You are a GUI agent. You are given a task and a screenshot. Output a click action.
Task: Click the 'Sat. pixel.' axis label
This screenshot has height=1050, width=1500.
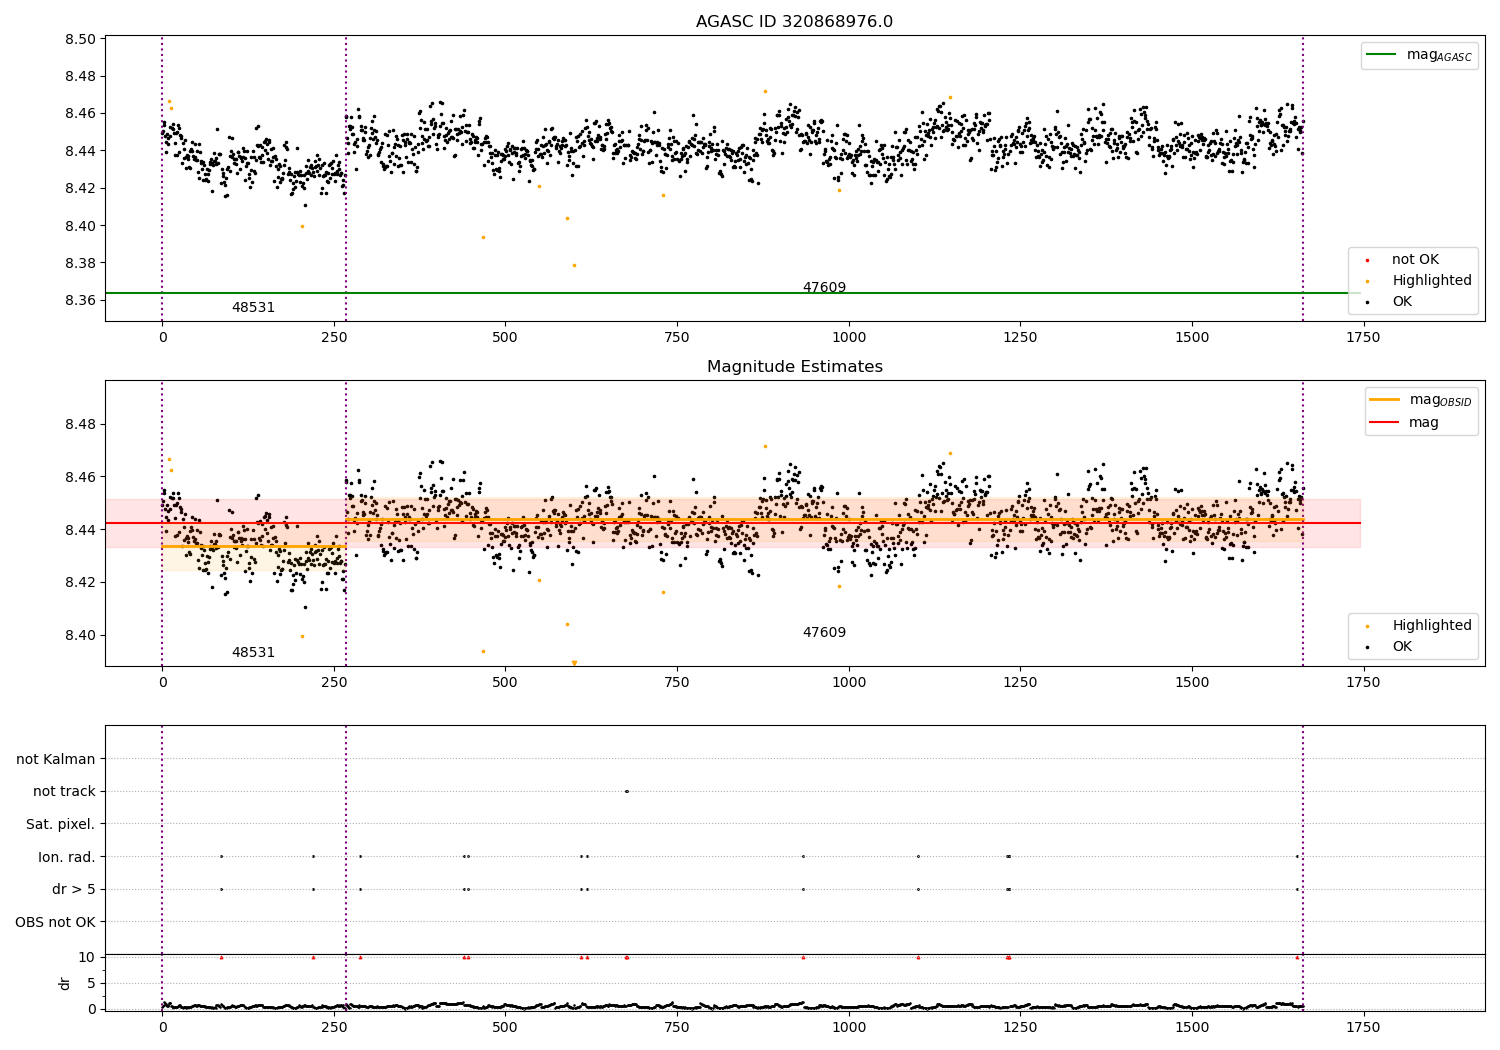pyautogui.click(x=60, y=825)
